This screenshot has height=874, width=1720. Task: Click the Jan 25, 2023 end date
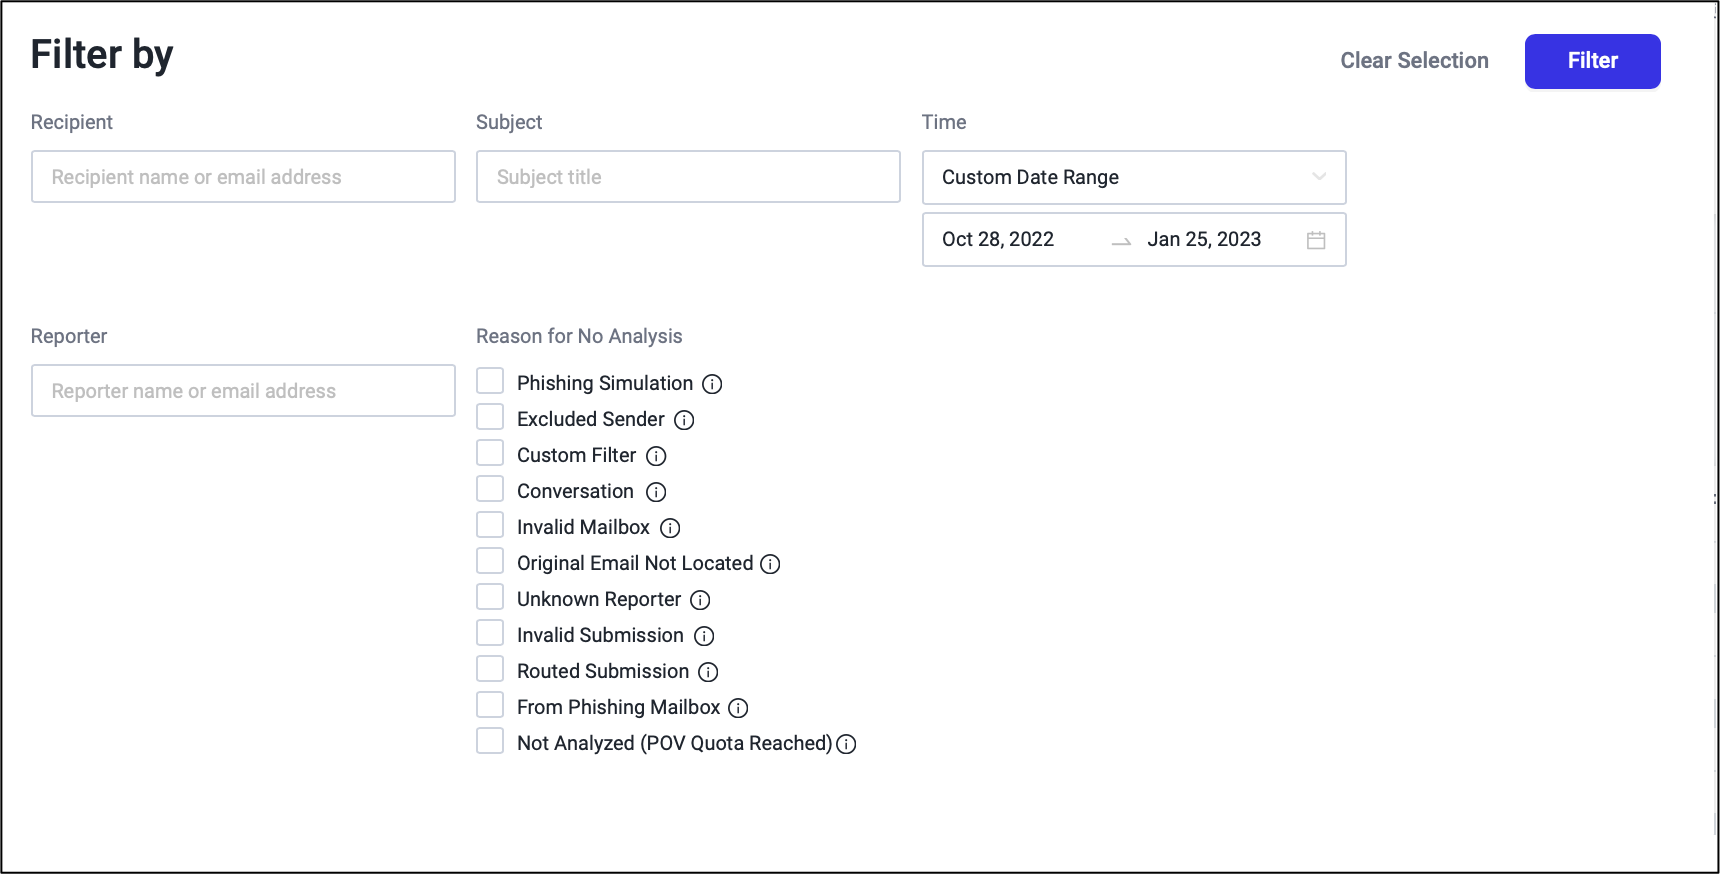[1204, 240]
